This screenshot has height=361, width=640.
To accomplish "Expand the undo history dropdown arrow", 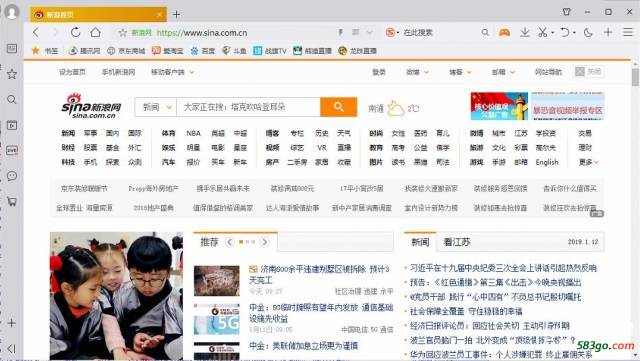I will tap(574, 33).
